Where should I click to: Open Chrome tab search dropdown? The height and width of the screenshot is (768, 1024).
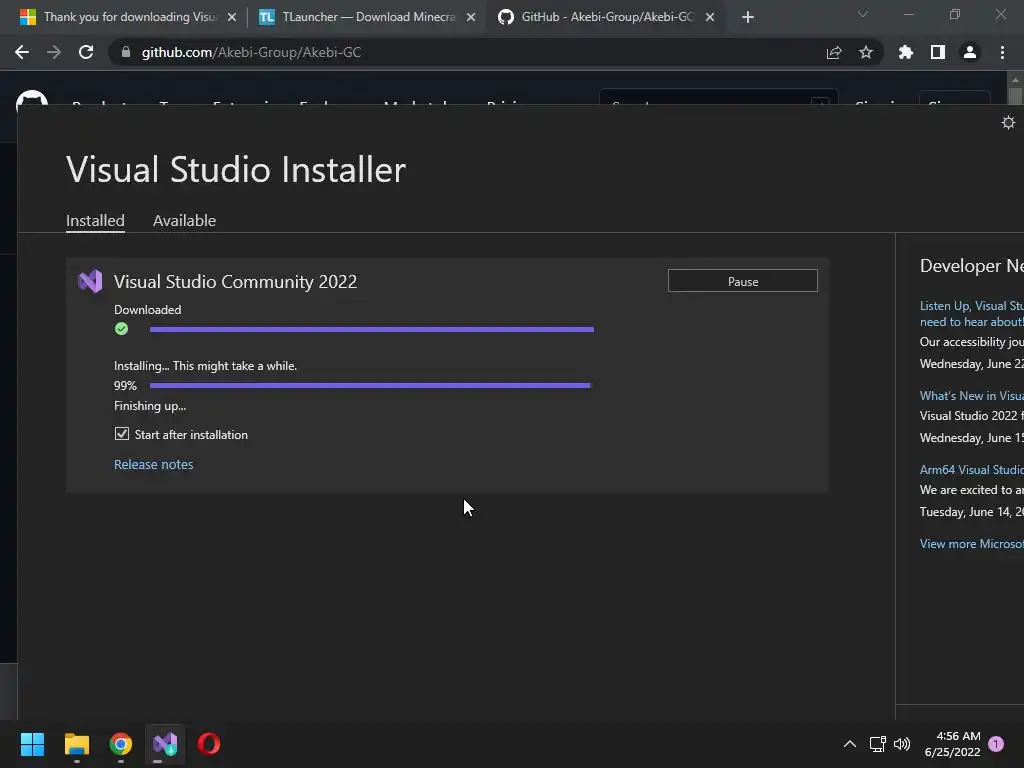click(862, 14)
